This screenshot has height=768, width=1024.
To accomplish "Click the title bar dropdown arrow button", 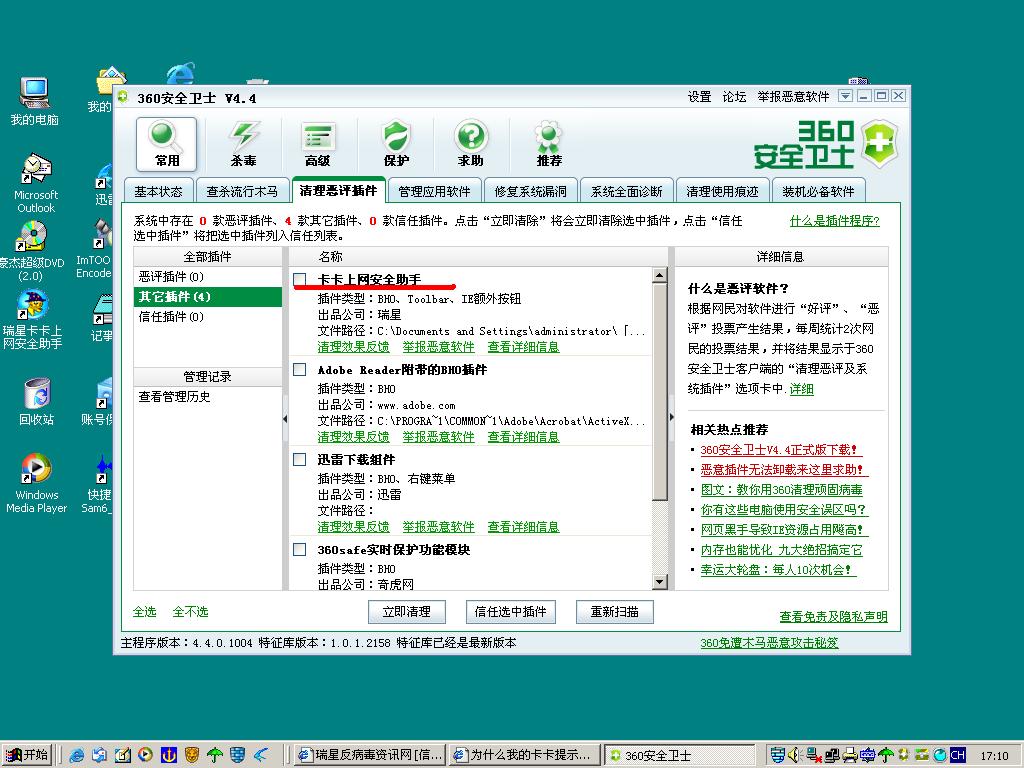I will click(845, 96).
